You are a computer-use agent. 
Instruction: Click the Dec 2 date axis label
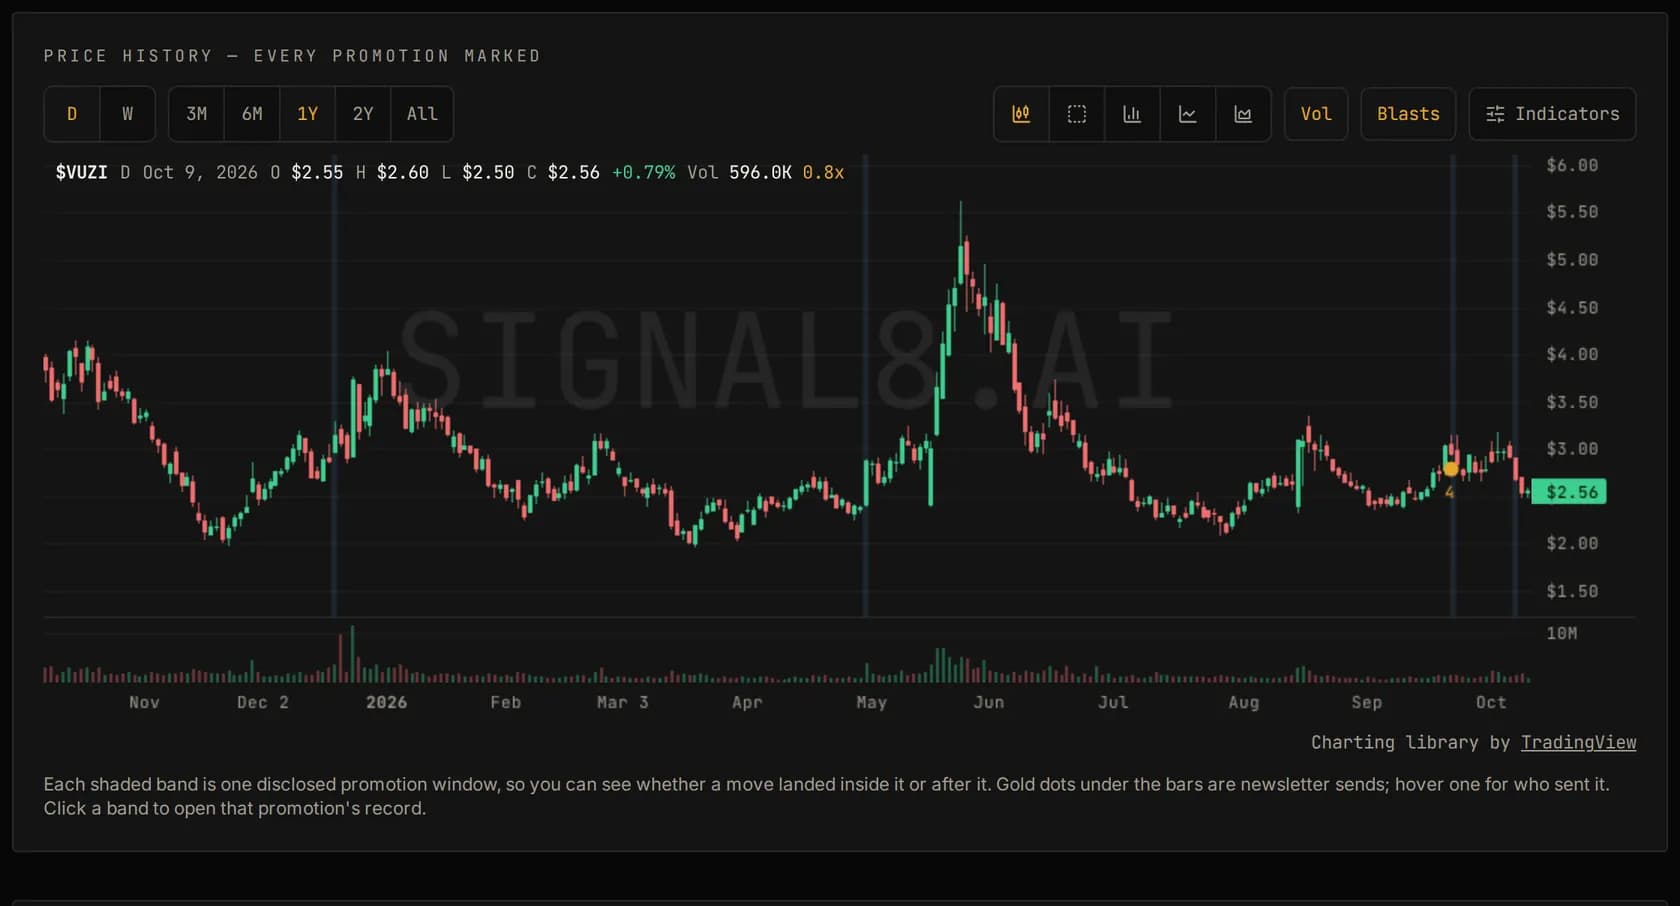[263, 702]
